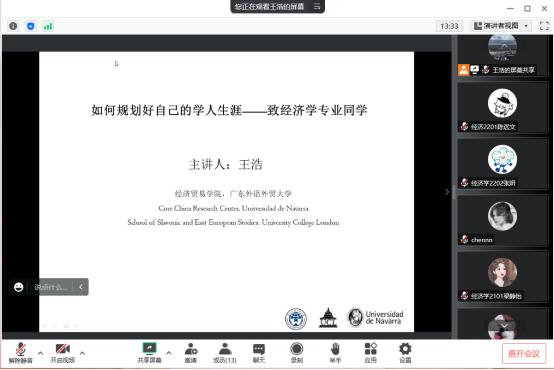The height and width of the screenshot is (370, 554).
Task: Open the 应用 apps icon
Action: 371,353
